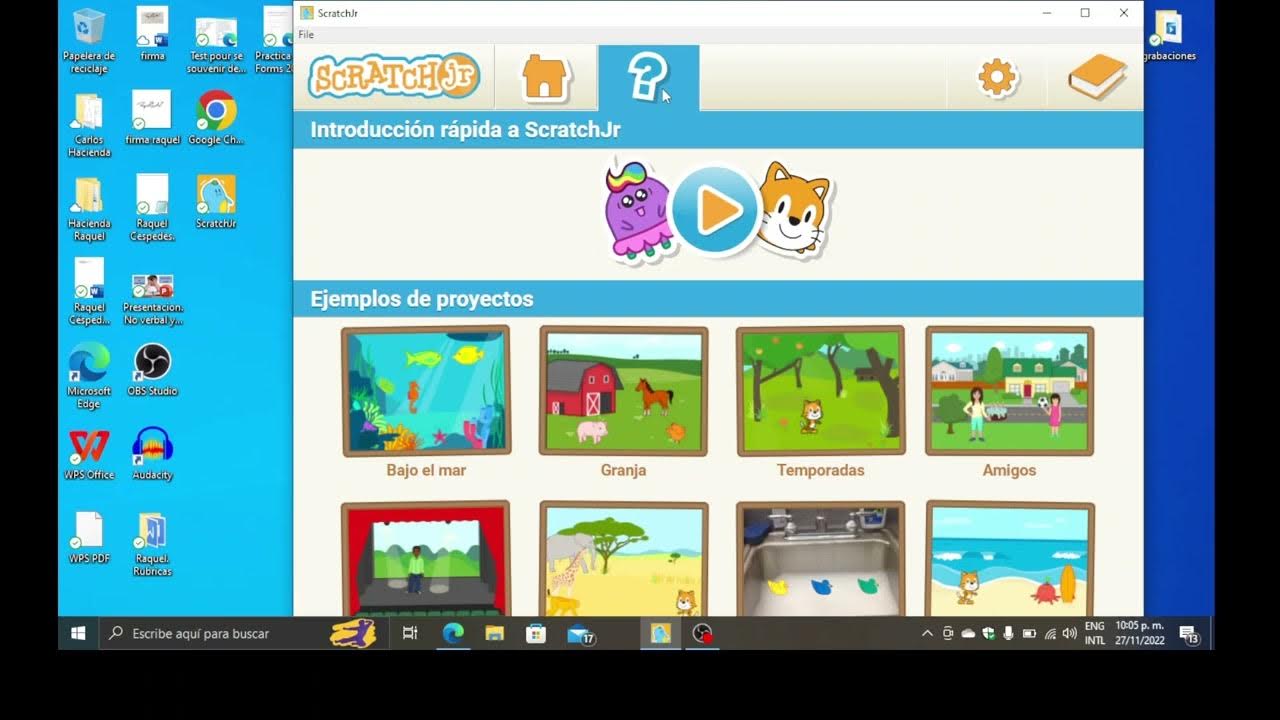This screenshot has width=1280, height=720.
Task: Select the firma Word document icon
Action: [x=152, y=34]
